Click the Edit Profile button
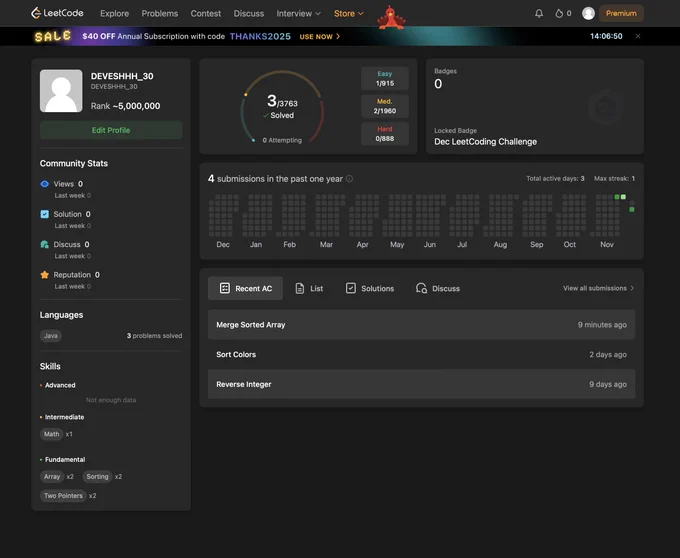Viewport: 680px width, 558px height. click(111, 130)
